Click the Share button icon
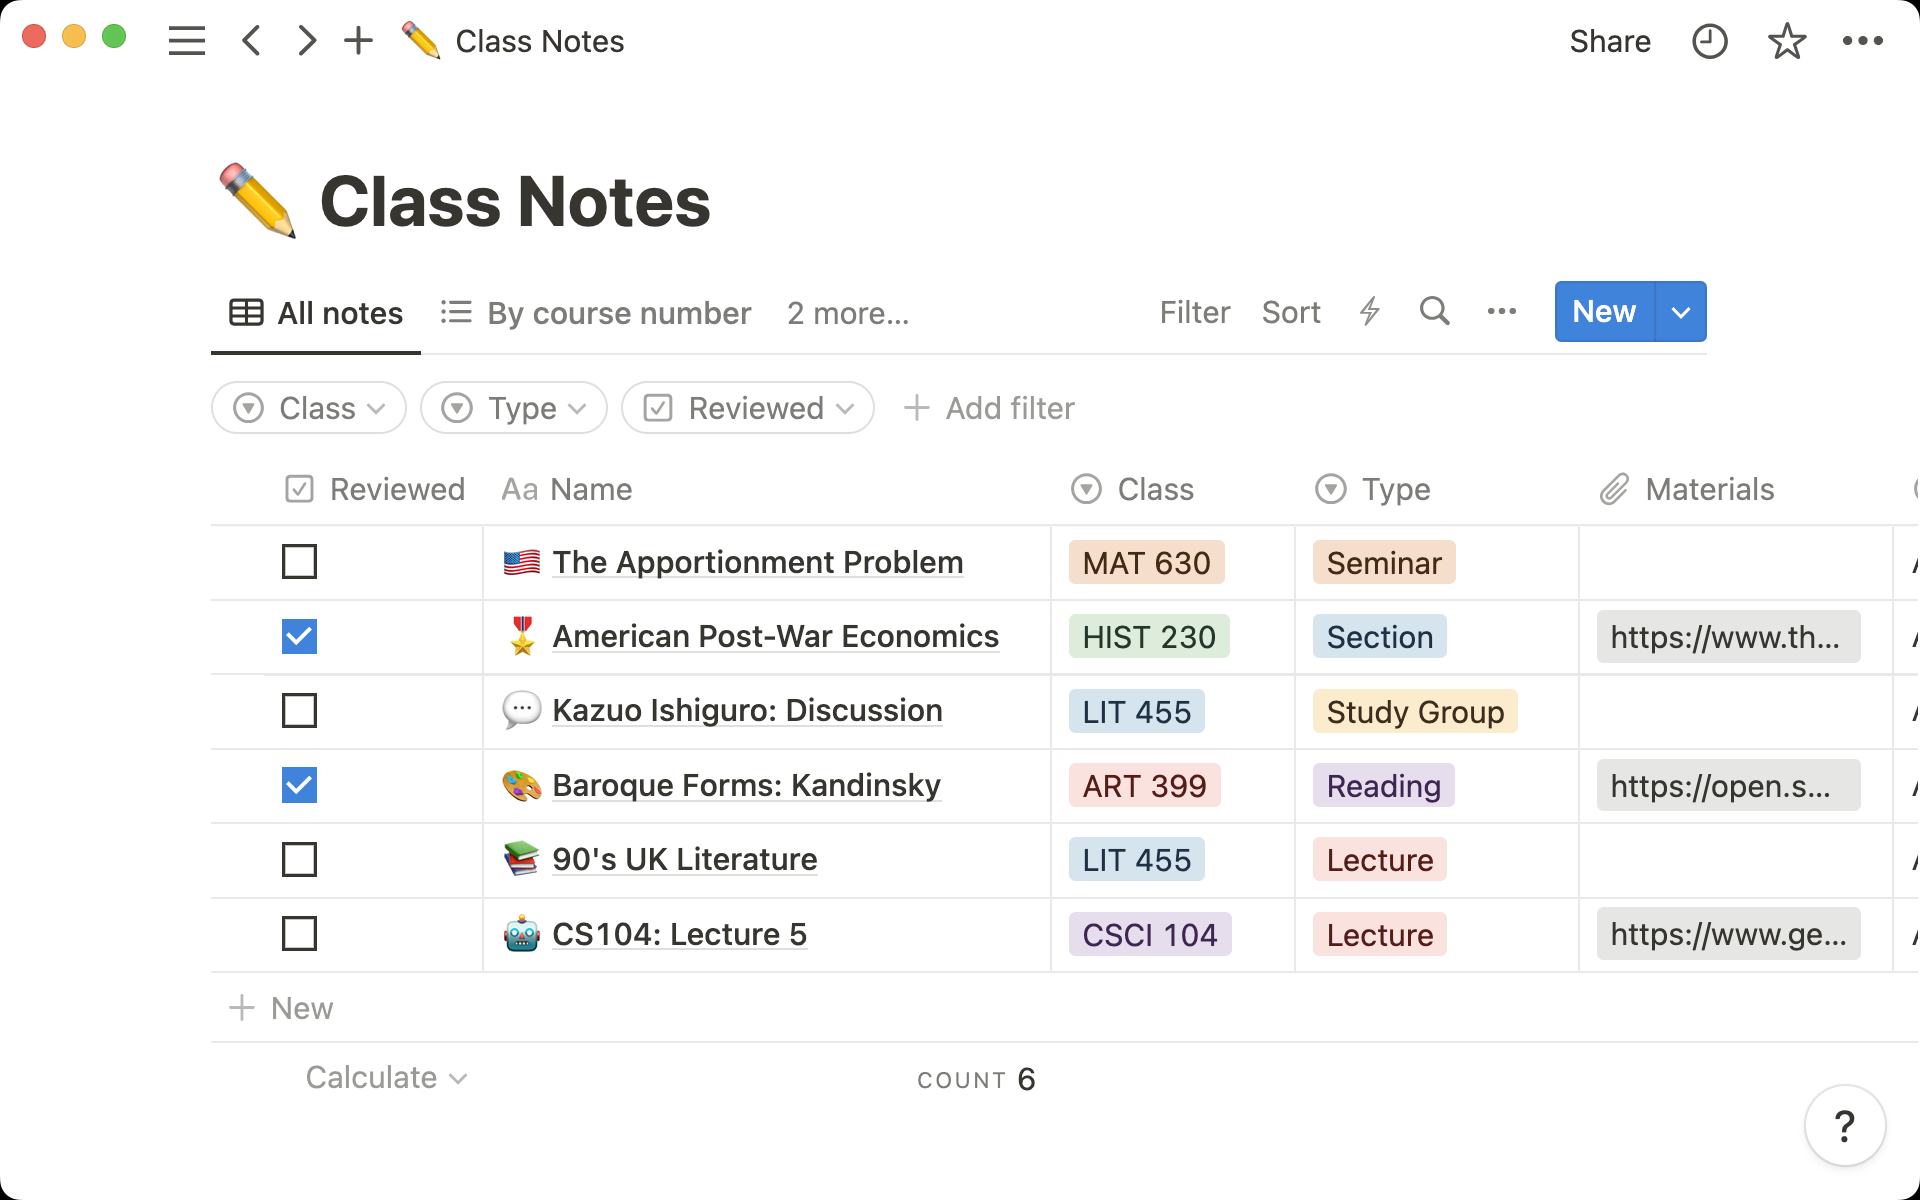Viewport: 1920px width, 1200px height. 1609,41
